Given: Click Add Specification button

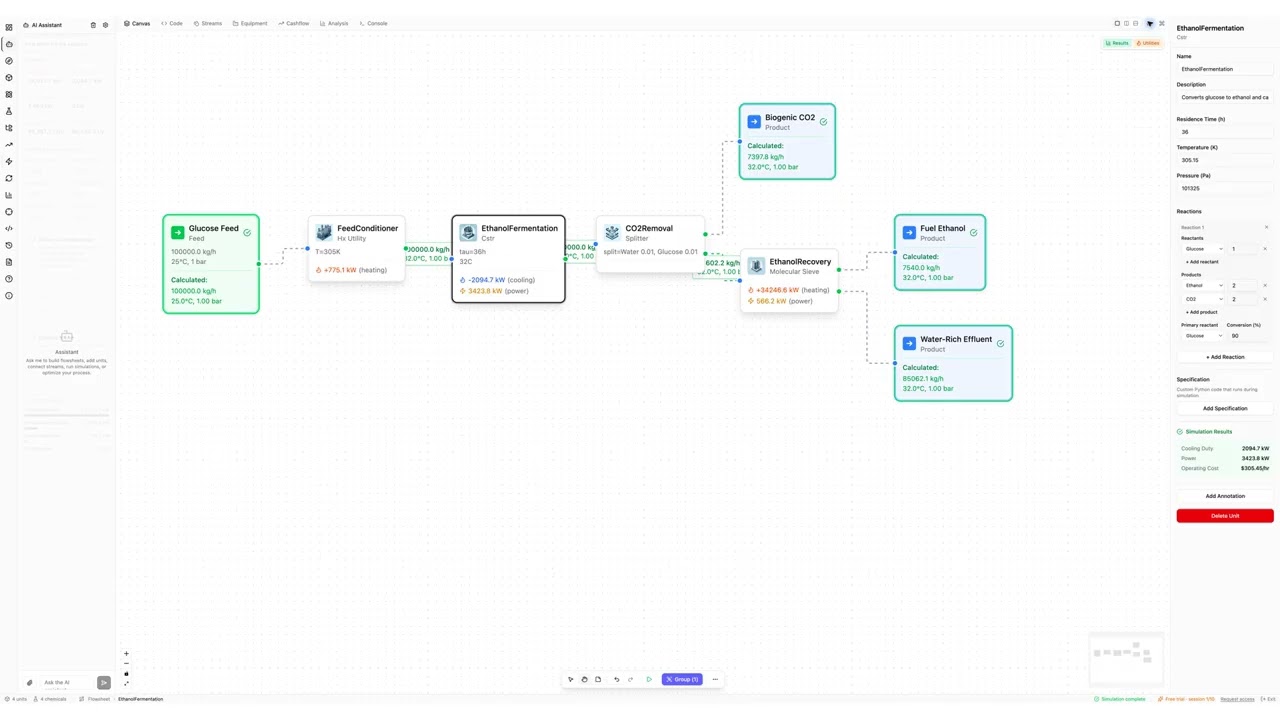Looking at the screenshot, I should point(1225,408).
